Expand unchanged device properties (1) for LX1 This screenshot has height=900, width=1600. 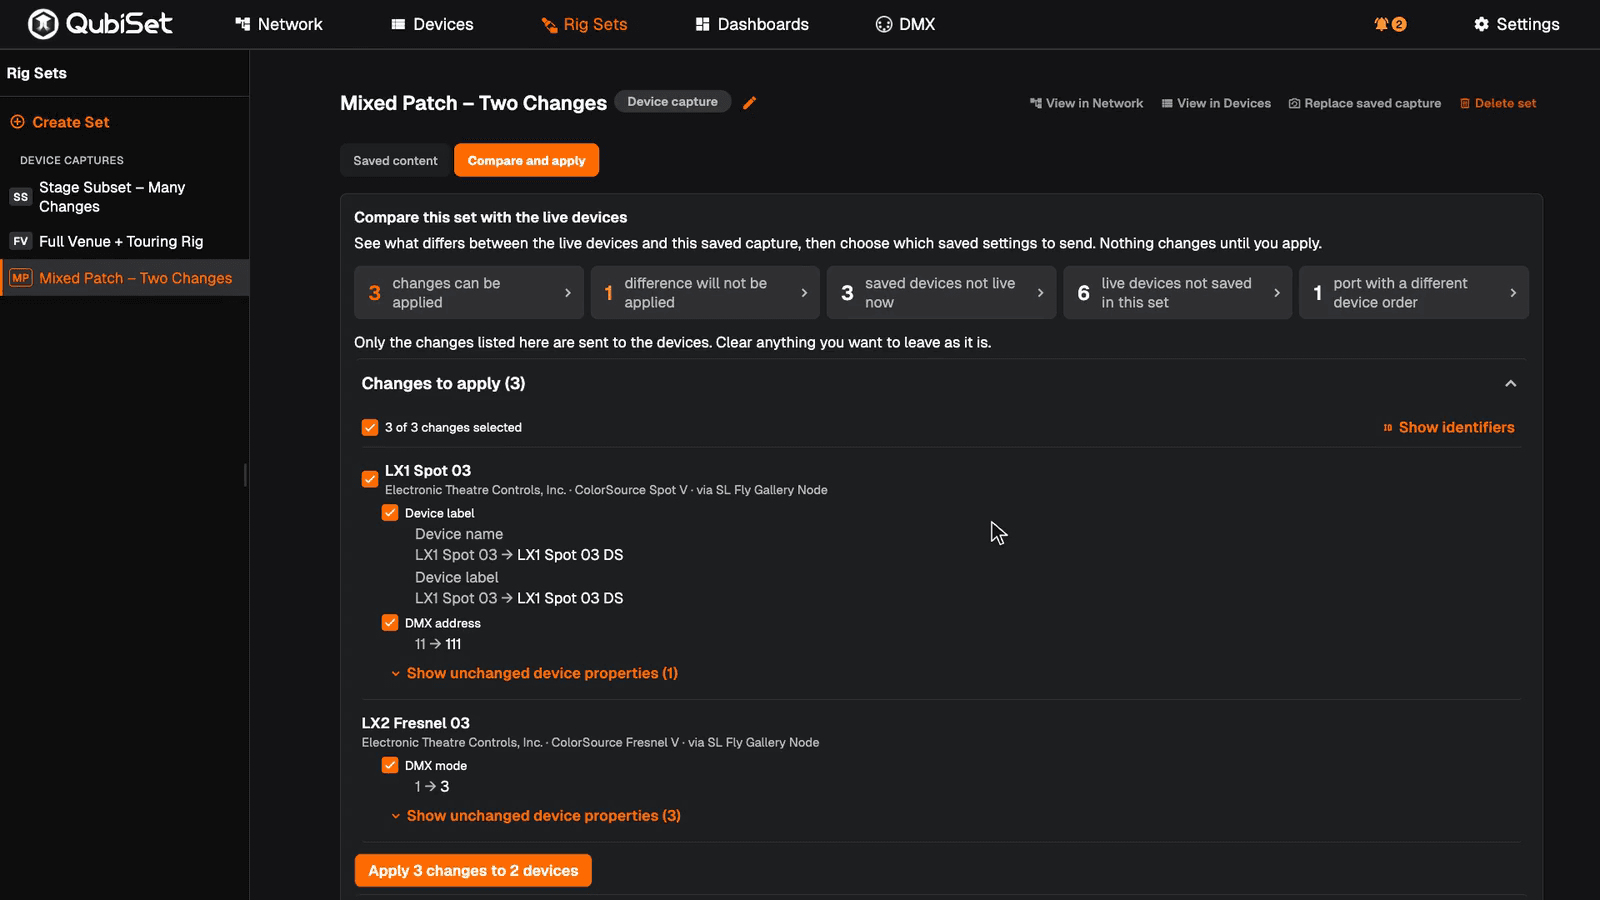(x=535, y=673)
